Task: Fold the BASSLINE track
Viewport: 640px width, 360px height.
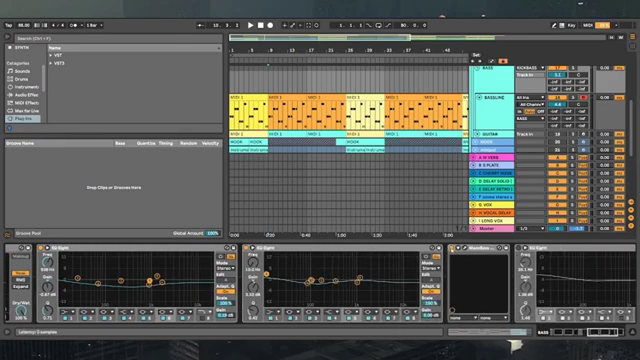Action: click(479, 98)
